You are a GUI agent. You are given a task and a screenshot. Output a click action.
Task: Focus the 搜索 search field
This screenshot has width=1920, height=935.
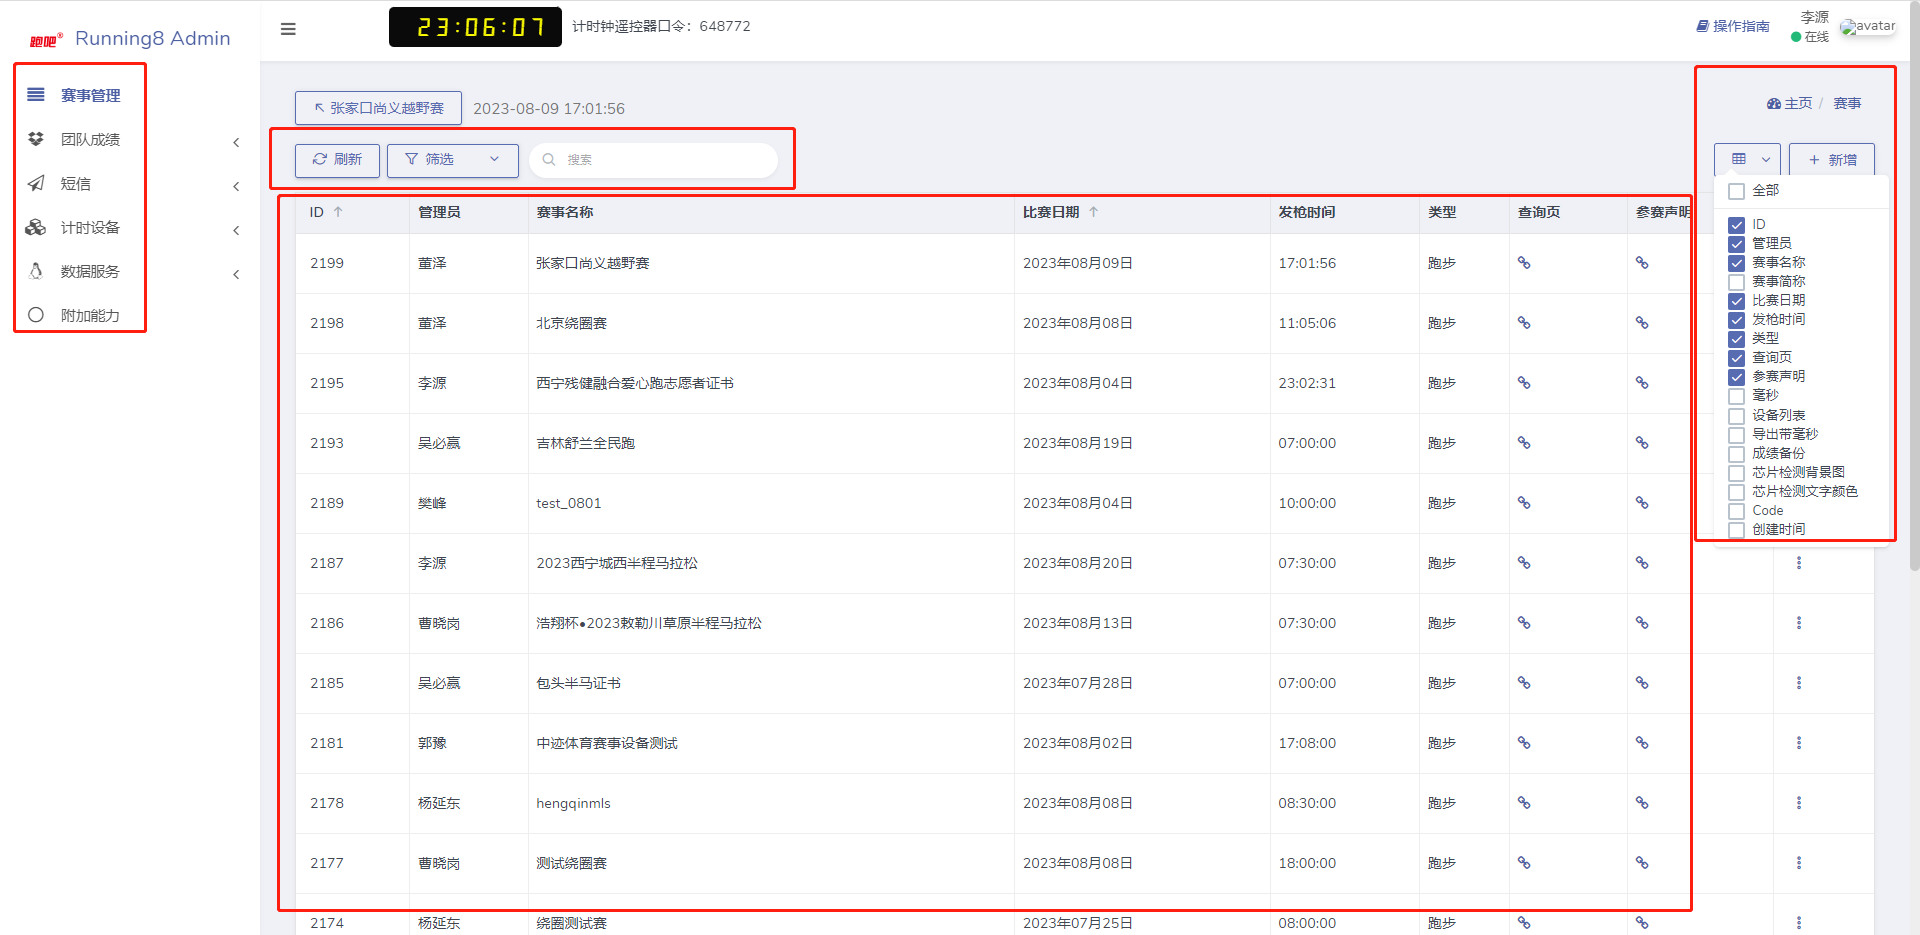[x=653, y=160]
